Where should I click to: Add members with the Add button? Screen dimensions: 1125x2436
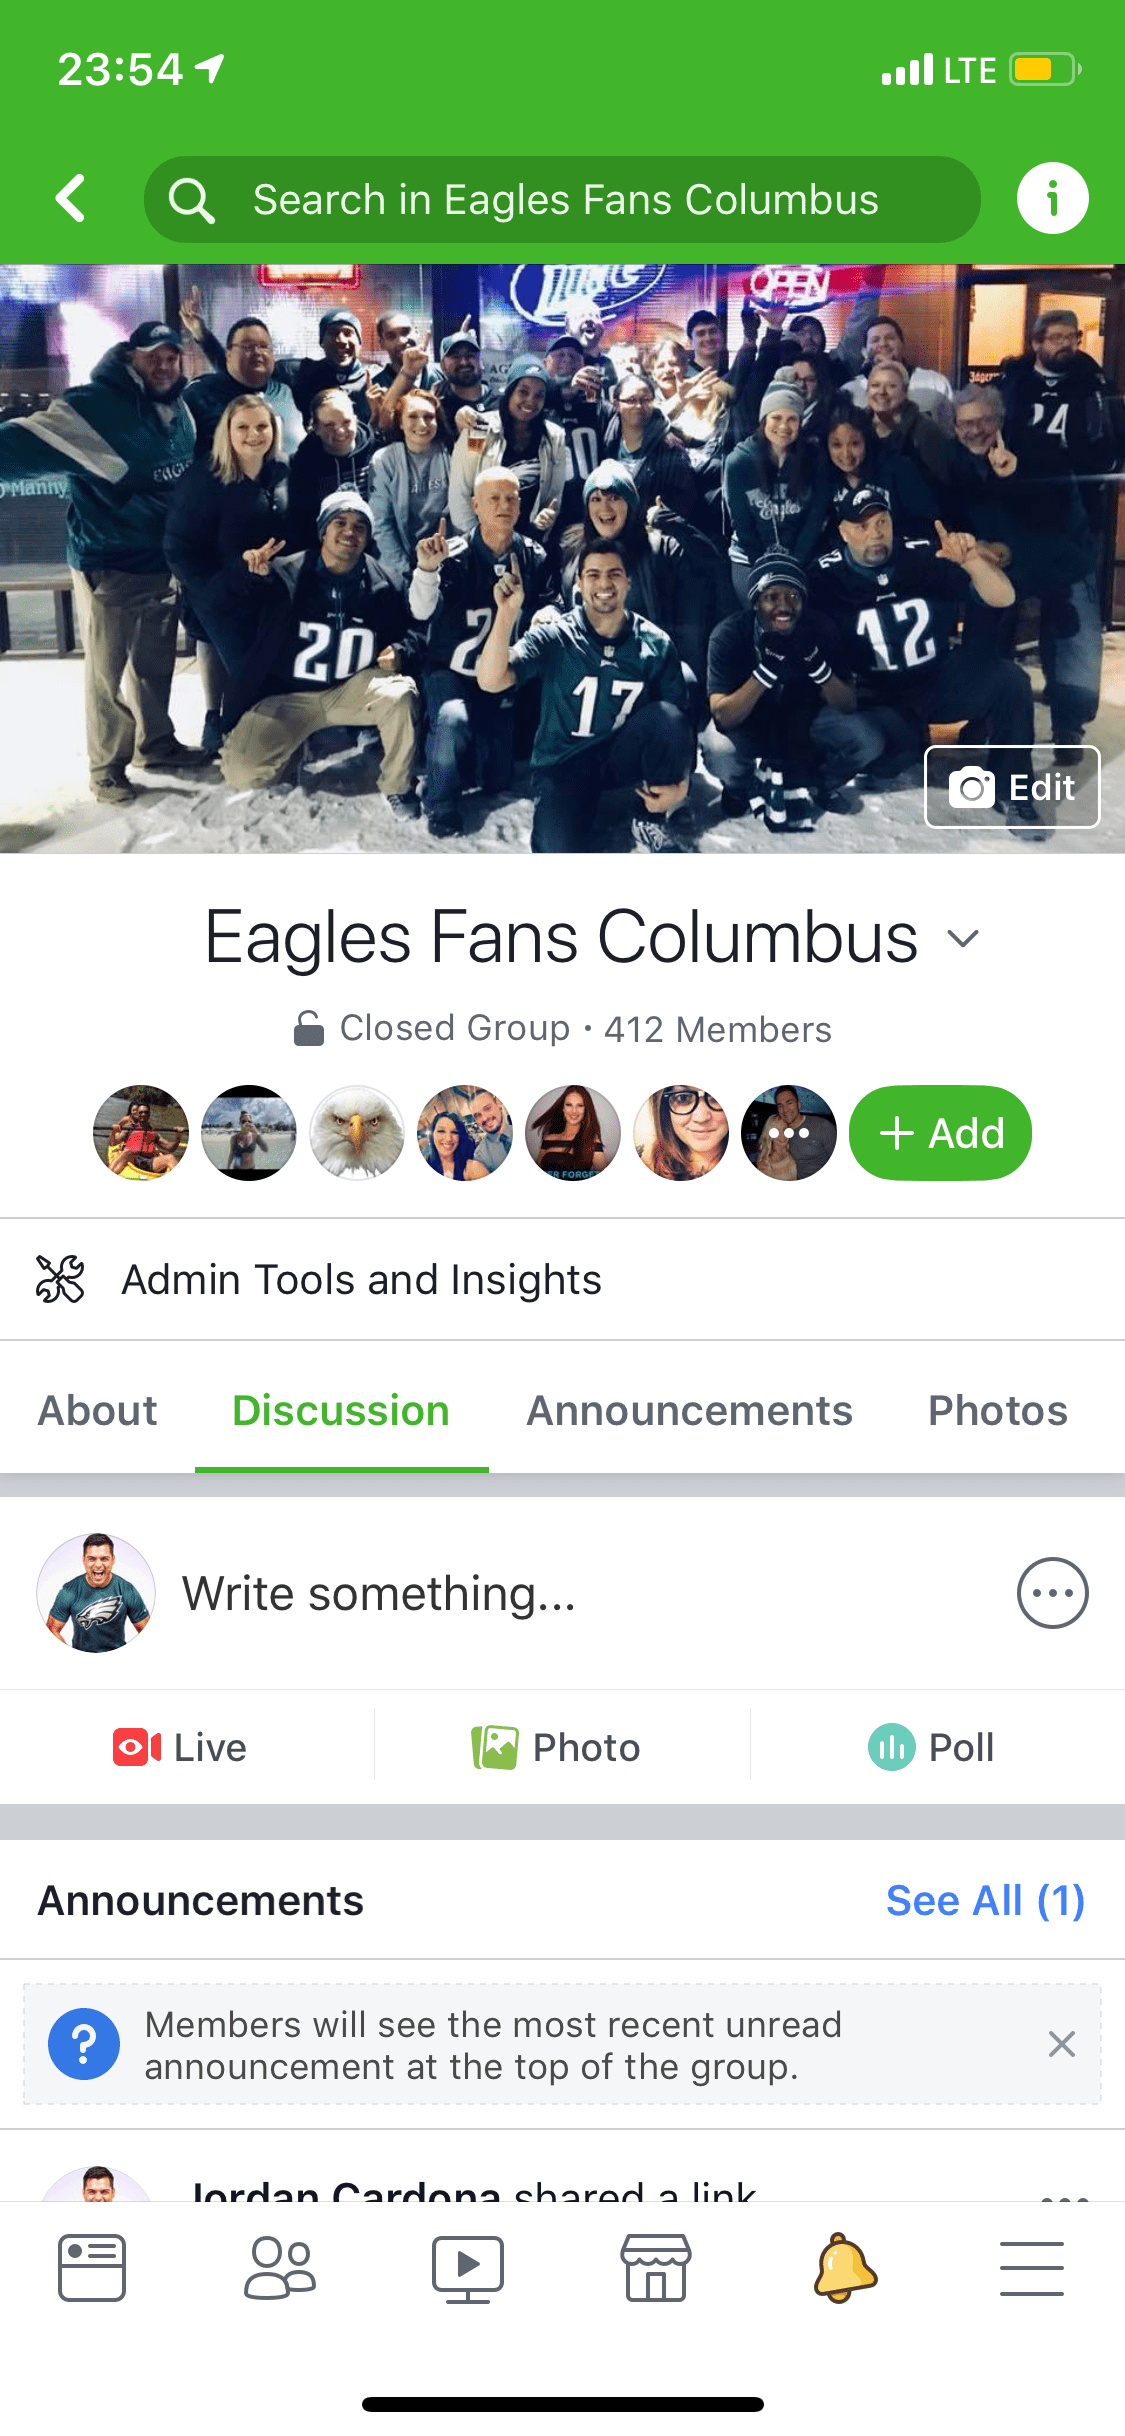tap(938, 1133)
